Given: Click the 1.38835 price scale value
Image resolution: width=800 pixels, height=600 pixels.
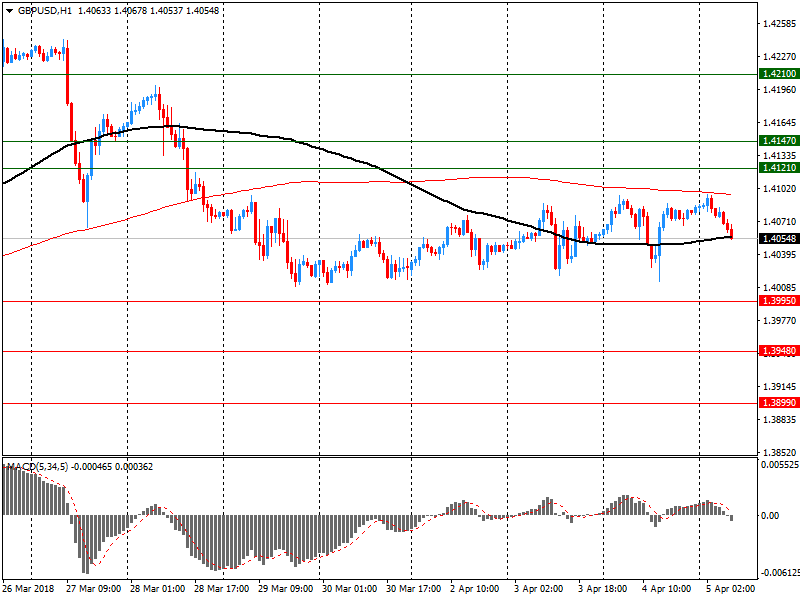Looking at the screenshot, I should (x=780, y=419).
